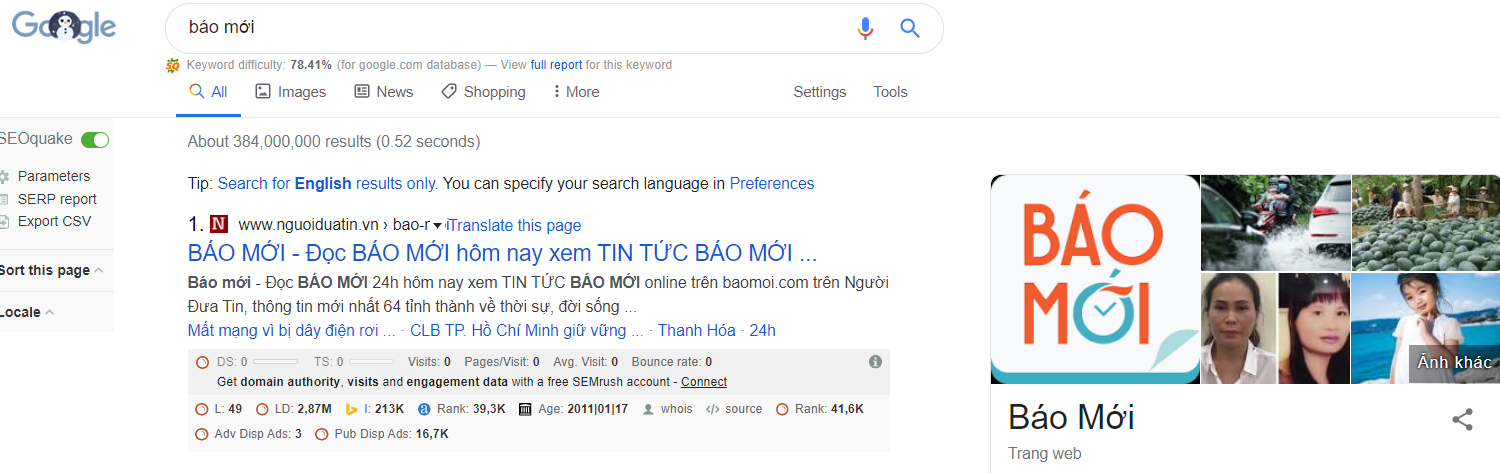The width and height of the screenshot is (1500, 473).
Task: Click the Connect SEMrush account link
Action: tap(704, 382)
